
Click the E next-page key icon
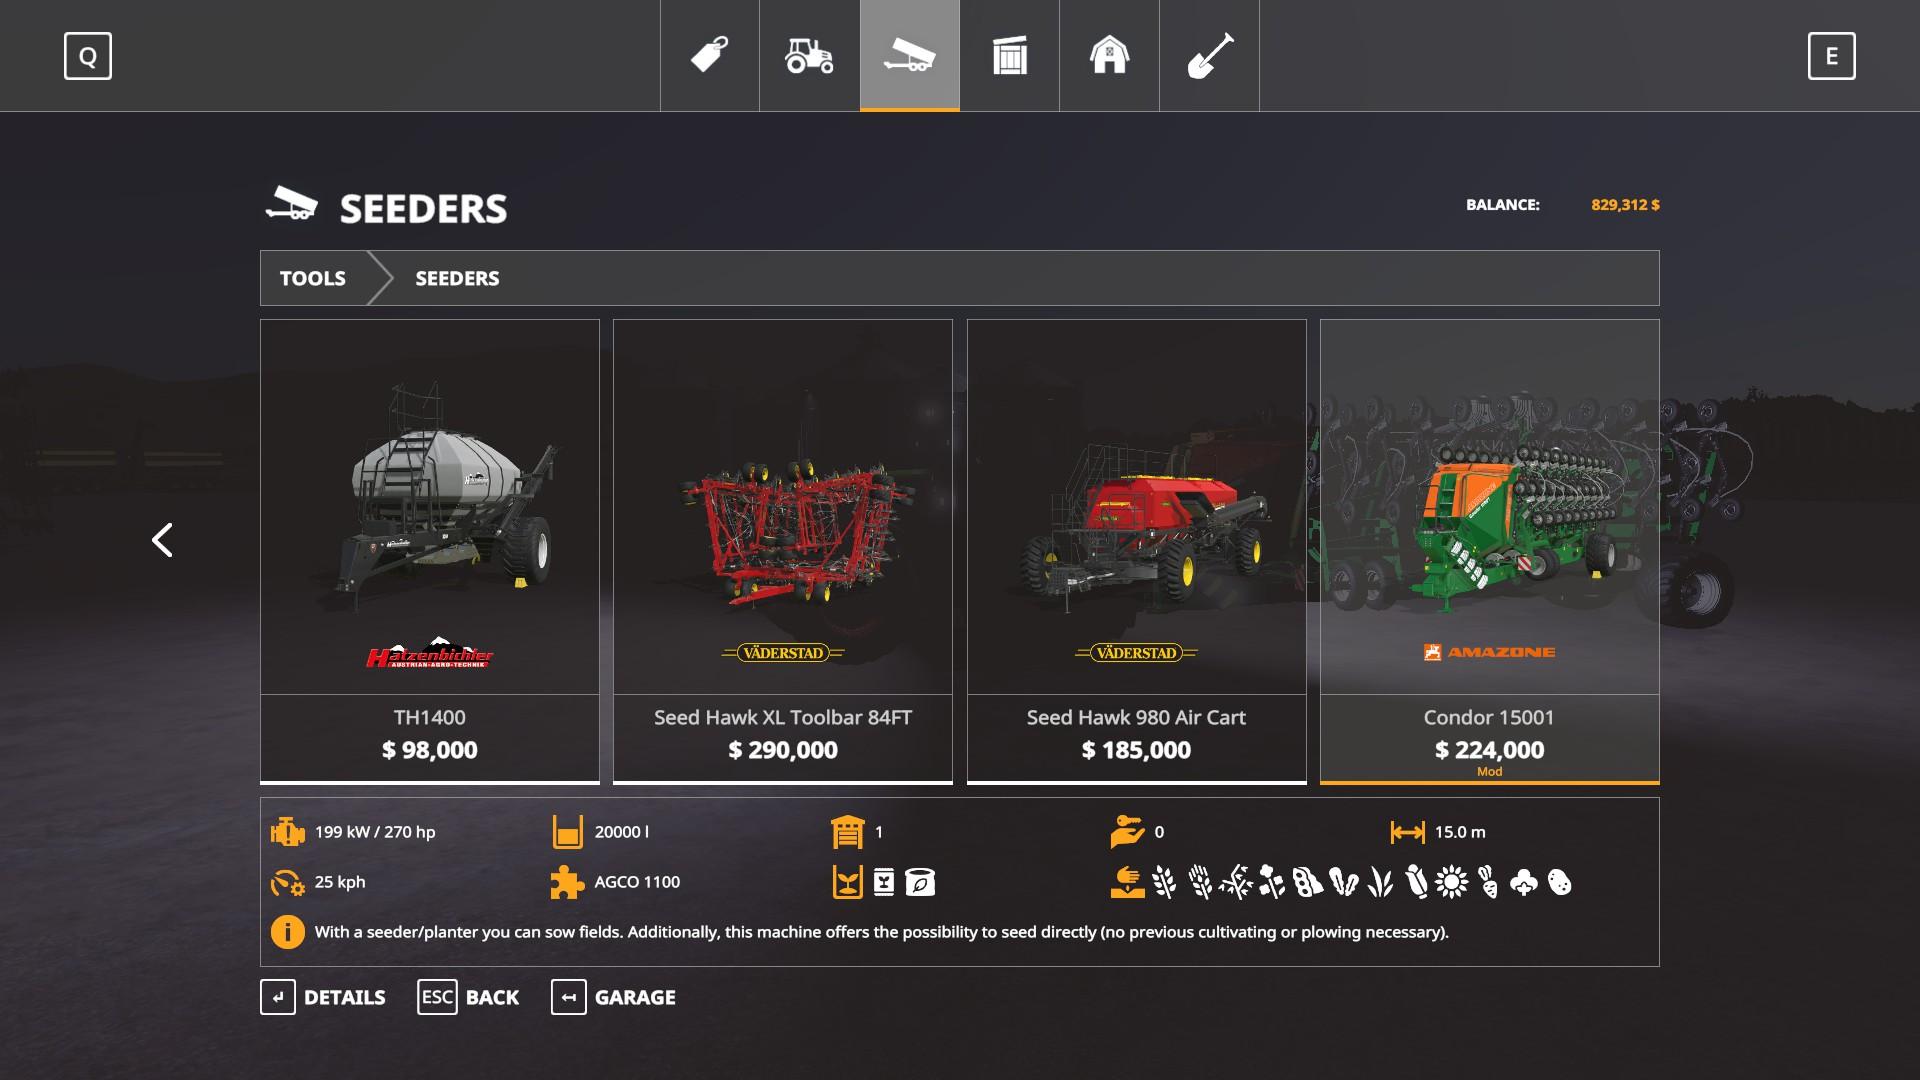pyautogui.click(x=1832, y=56)
